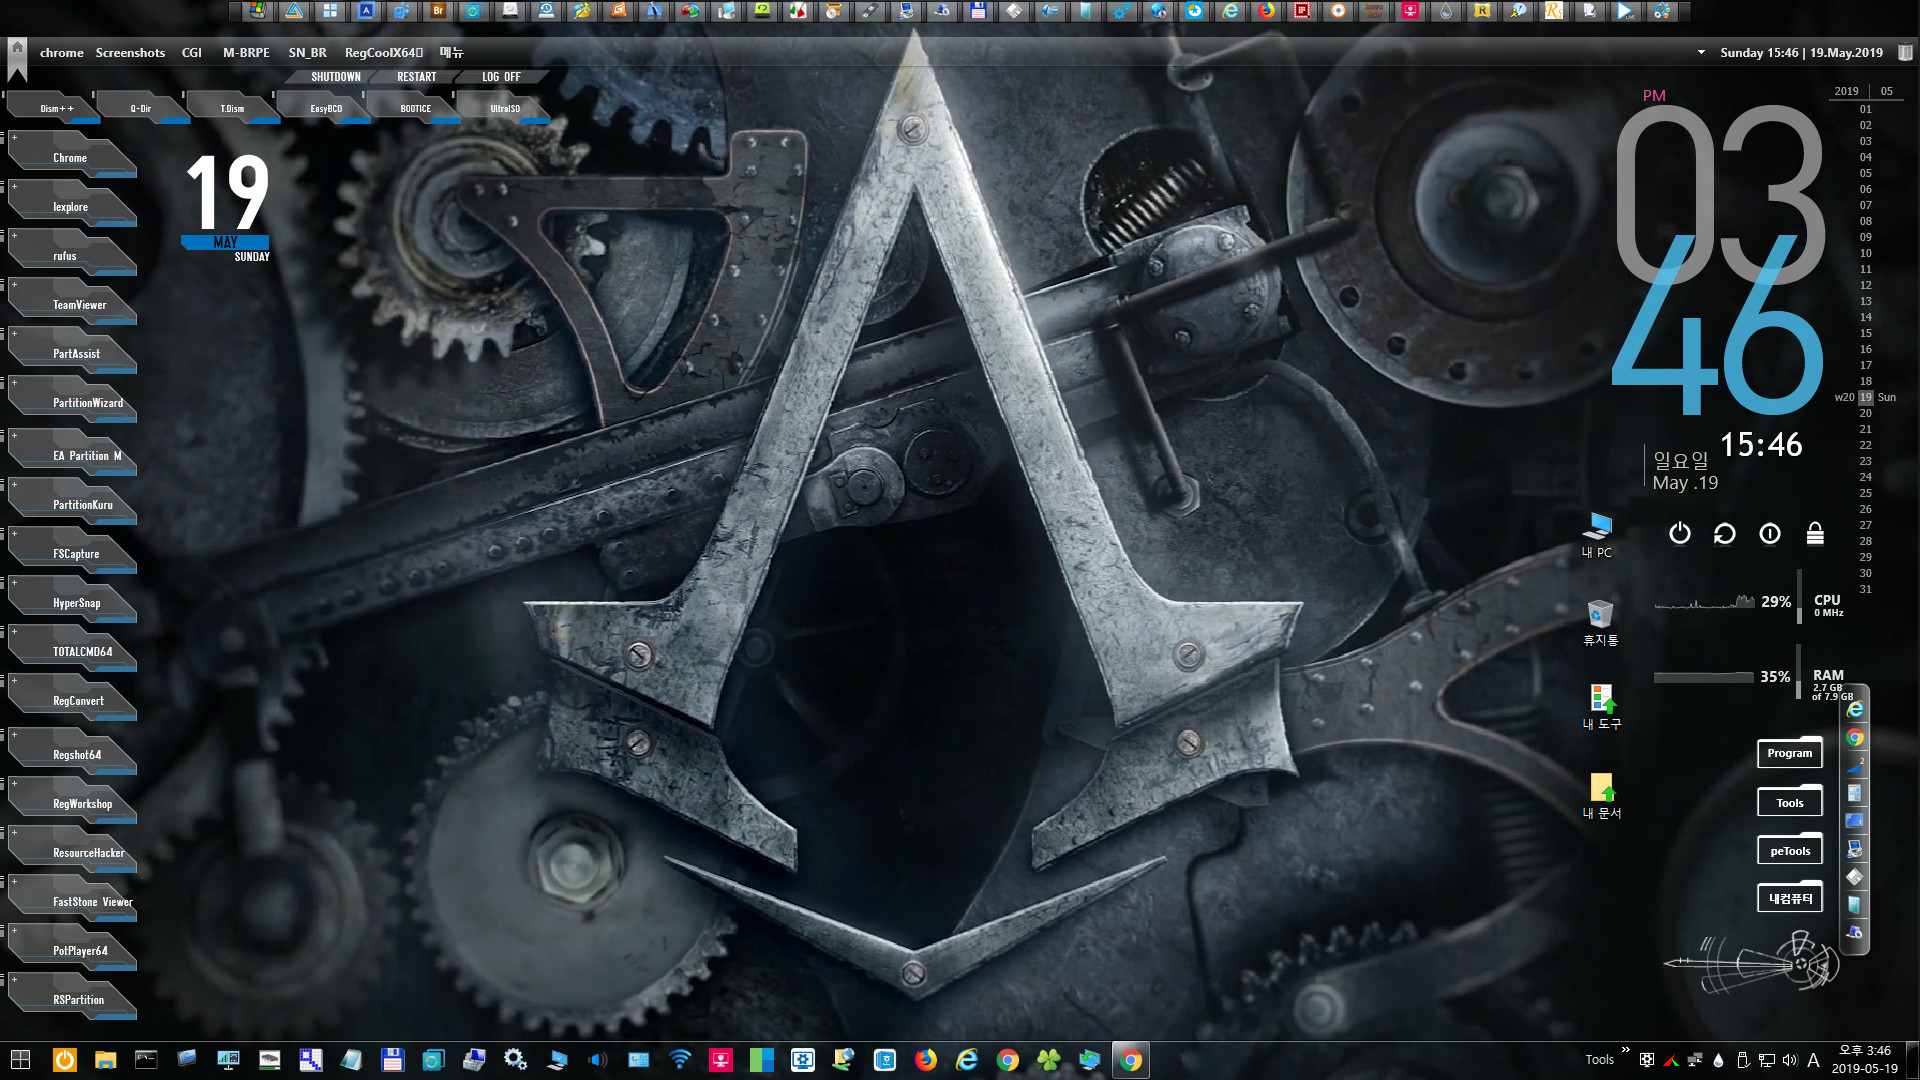Open the Tools folder widget
Image resolution: width=1920 pixels, height=1080 pixels.
coord(1789,802)
